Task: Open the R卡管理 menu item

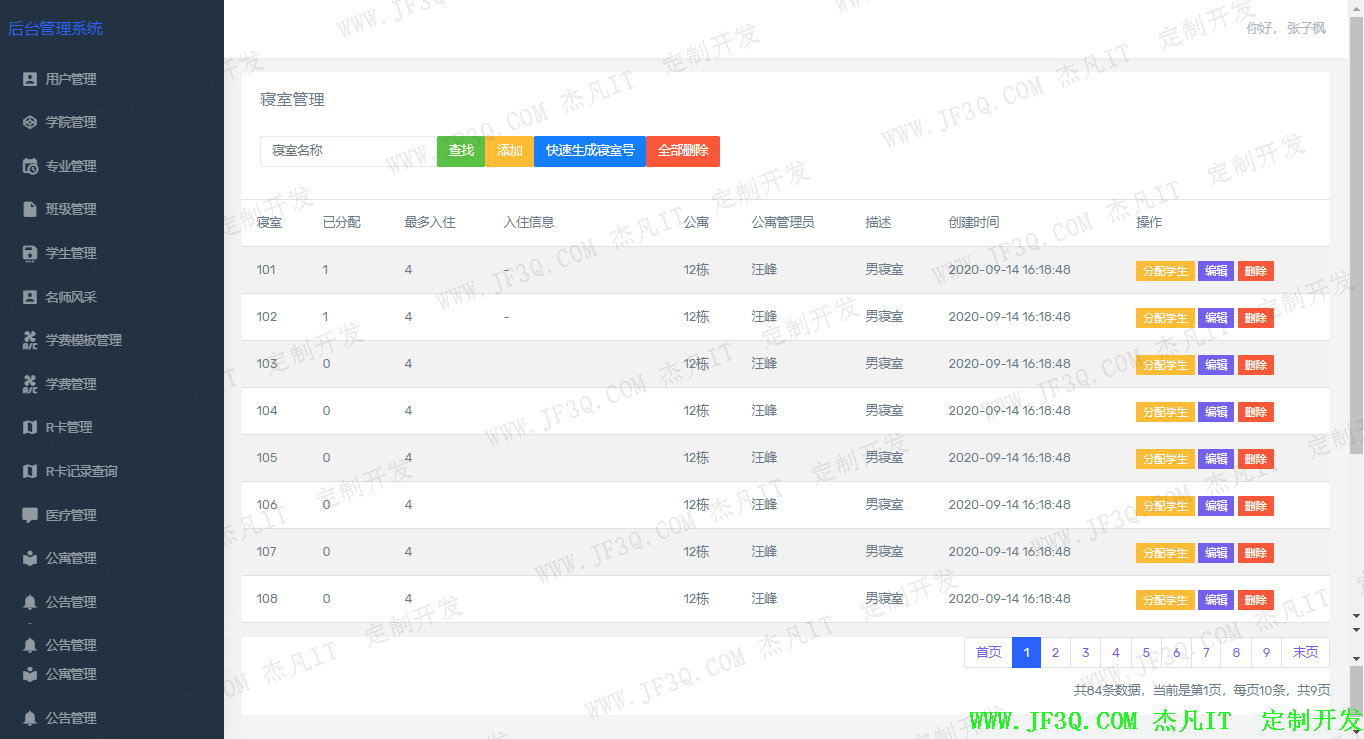Action: (69, 427)
